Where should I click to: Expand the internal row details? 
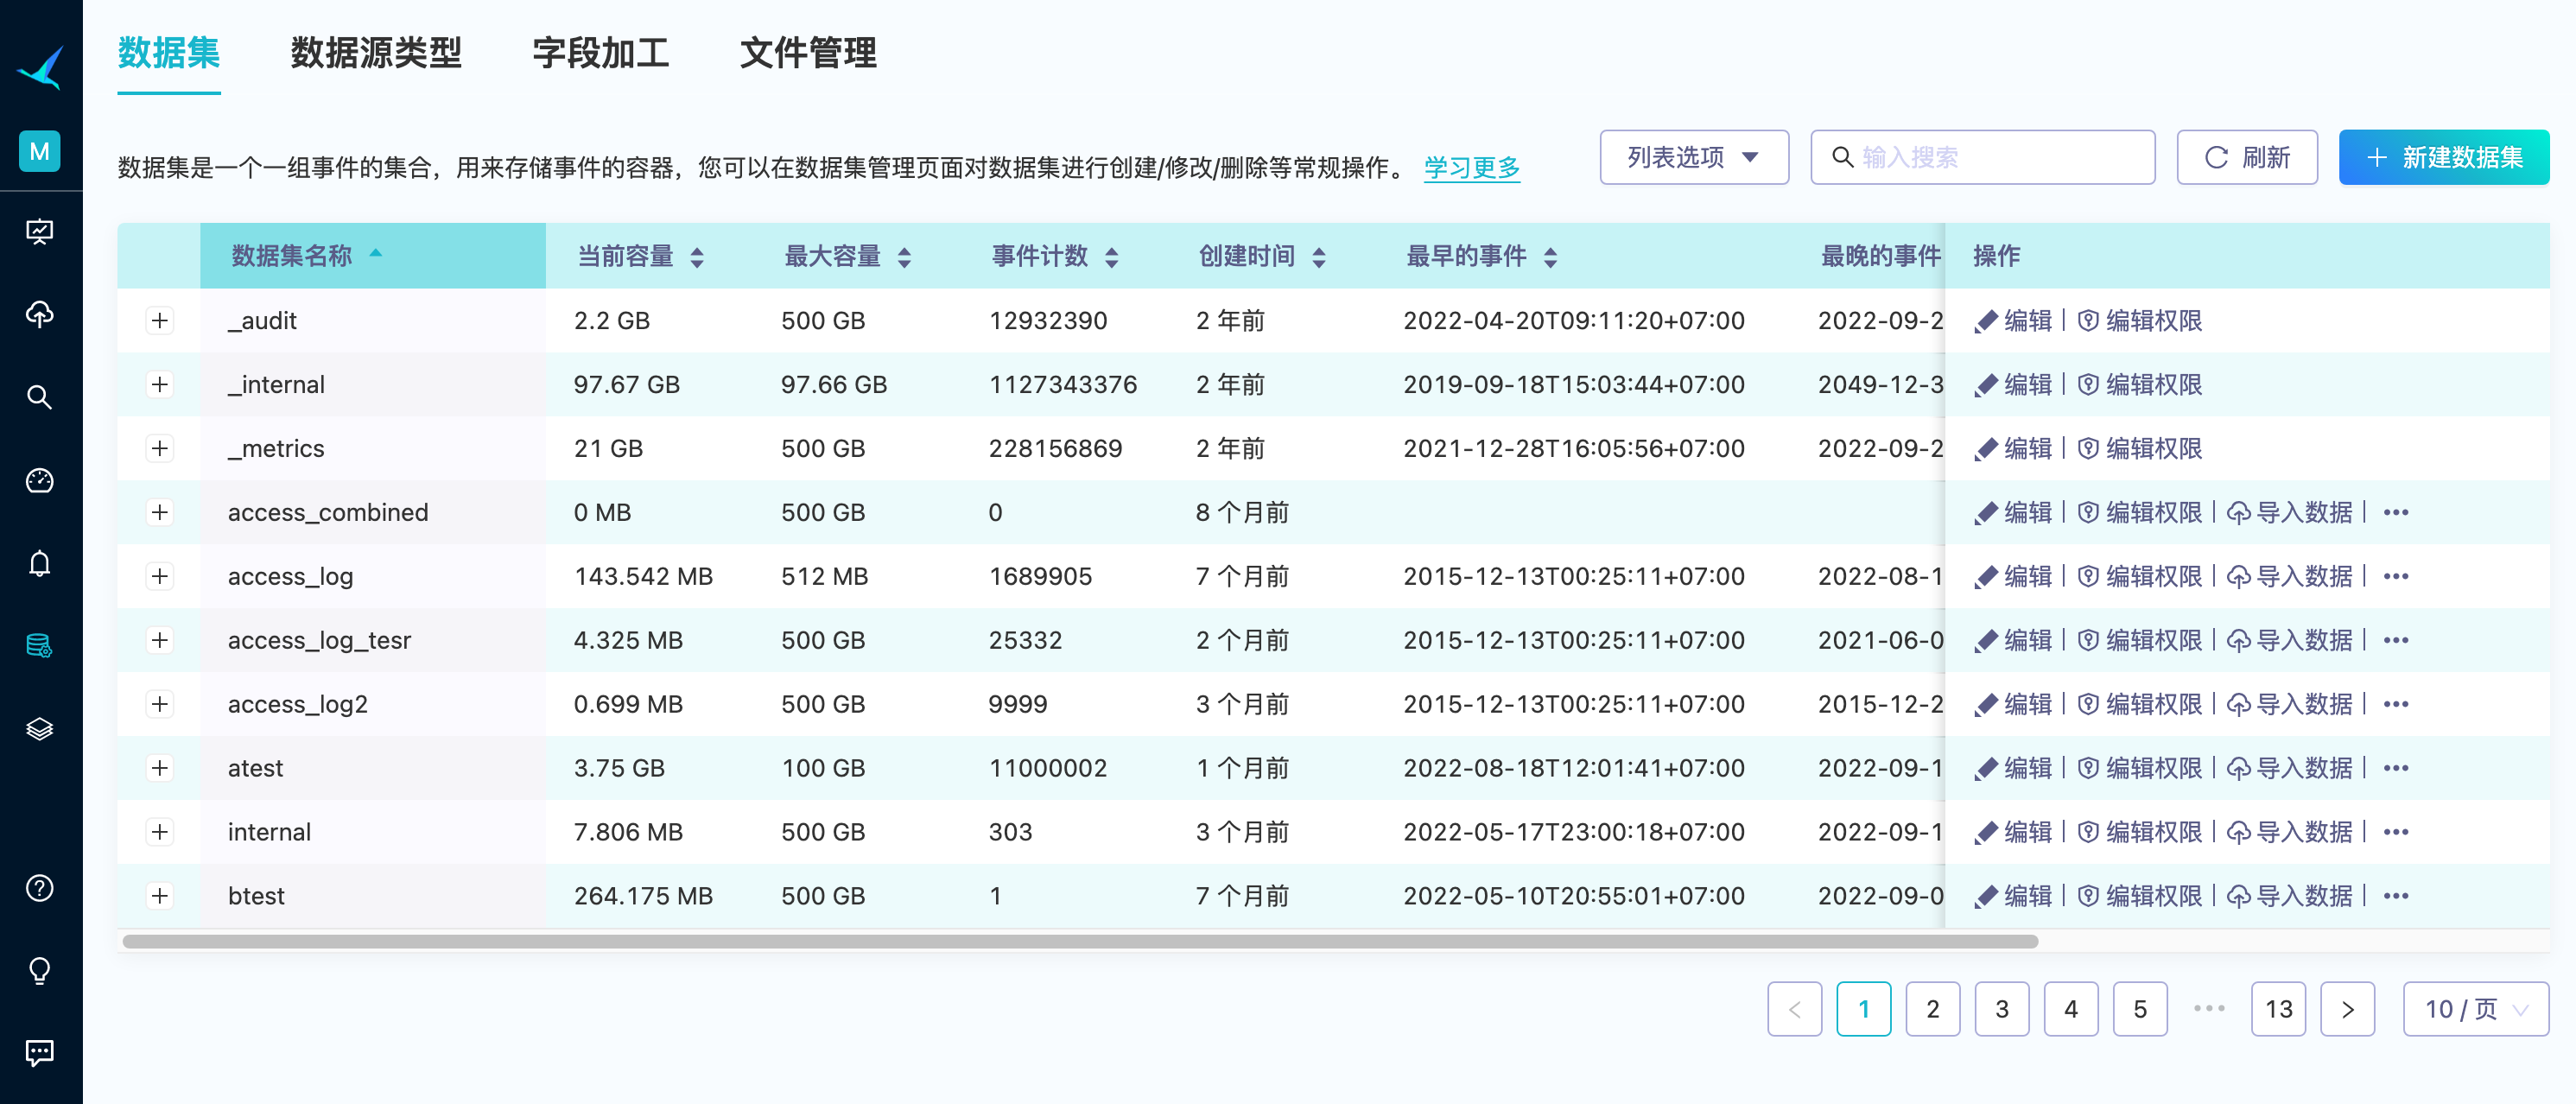point(160,832)
